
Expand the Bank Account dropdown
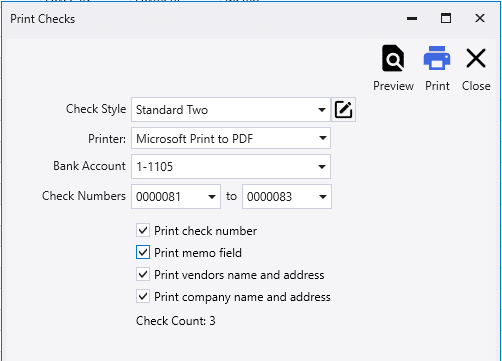322,166
